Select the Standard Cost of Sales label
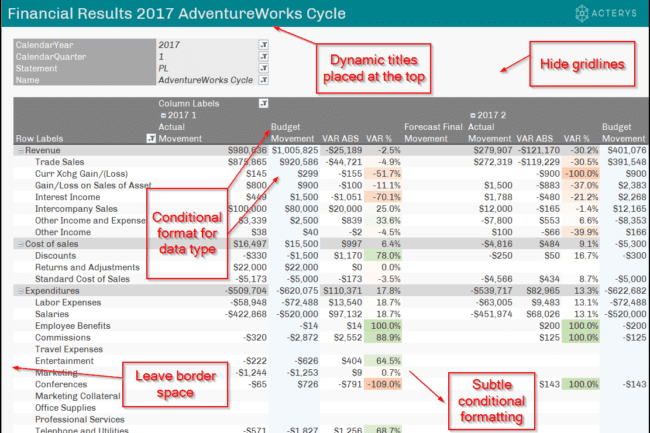 pos(82,279)
